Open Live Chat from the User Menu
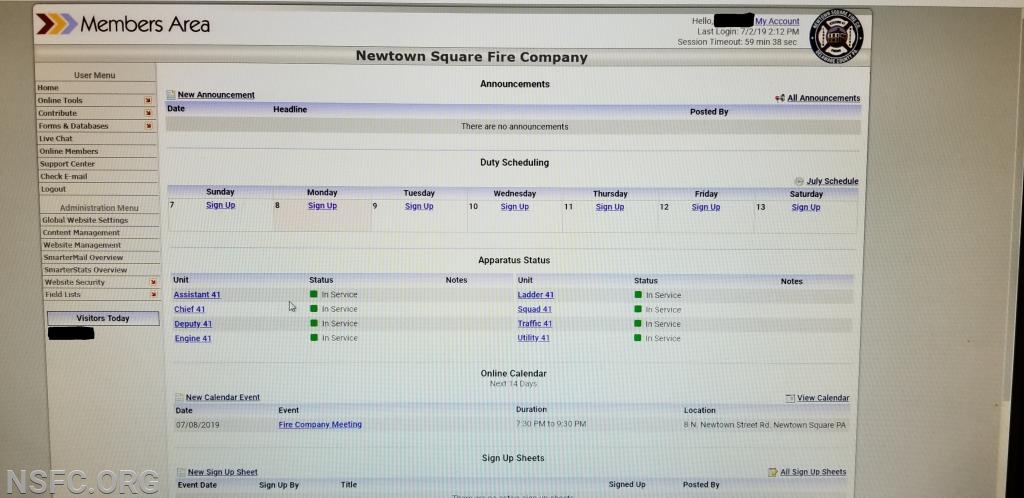1024x498 pixels. point(56,138)
